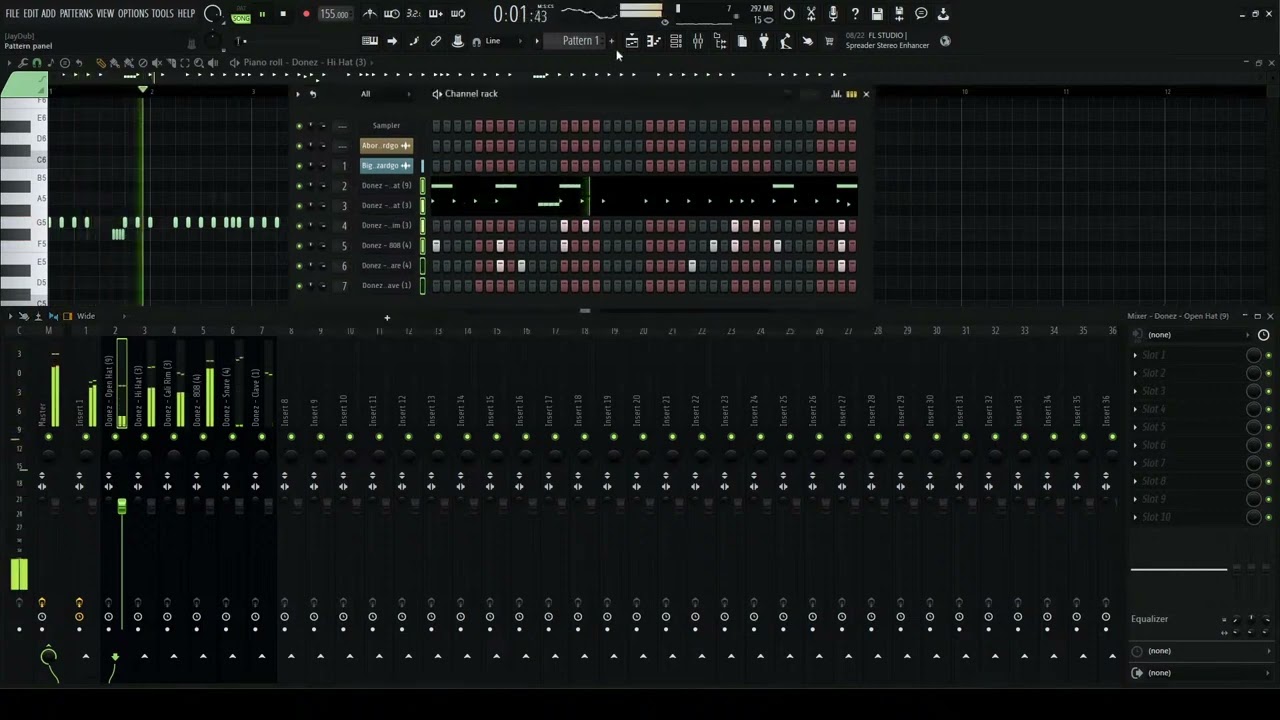This screenshot has height=720, width=1280.
Task: Open the Browser view icon
Action: click(720, 41)
